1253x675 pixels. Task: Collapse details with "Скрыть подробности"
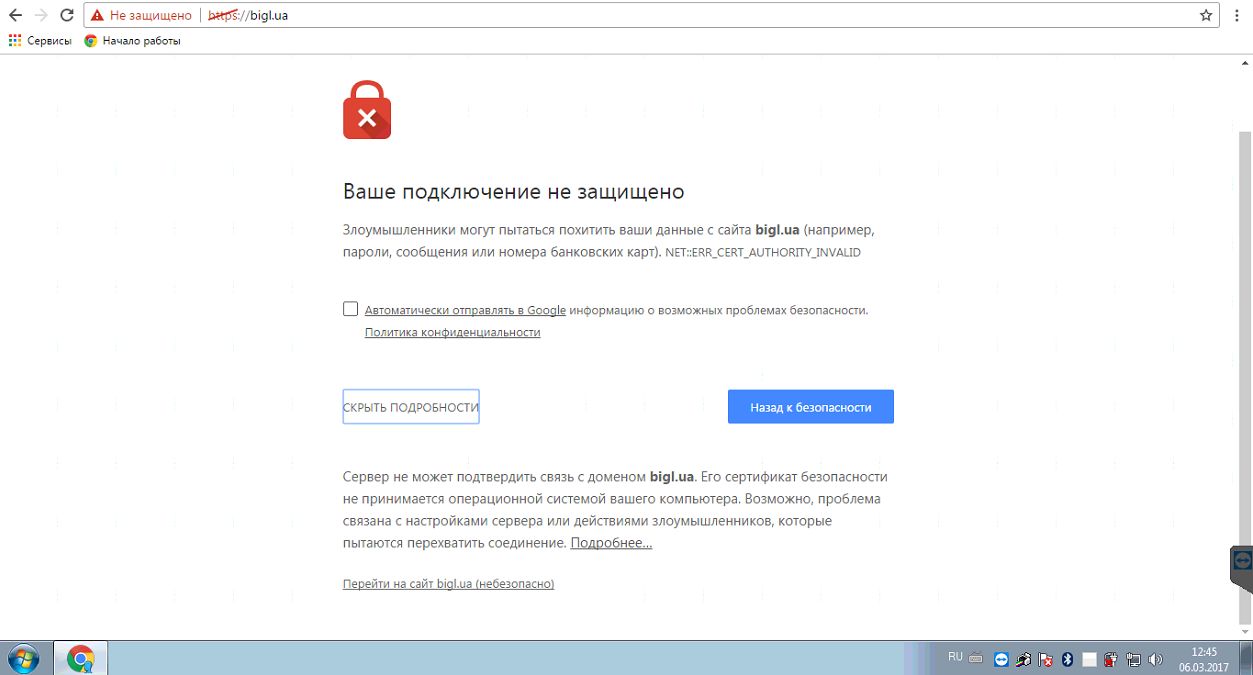411,407
